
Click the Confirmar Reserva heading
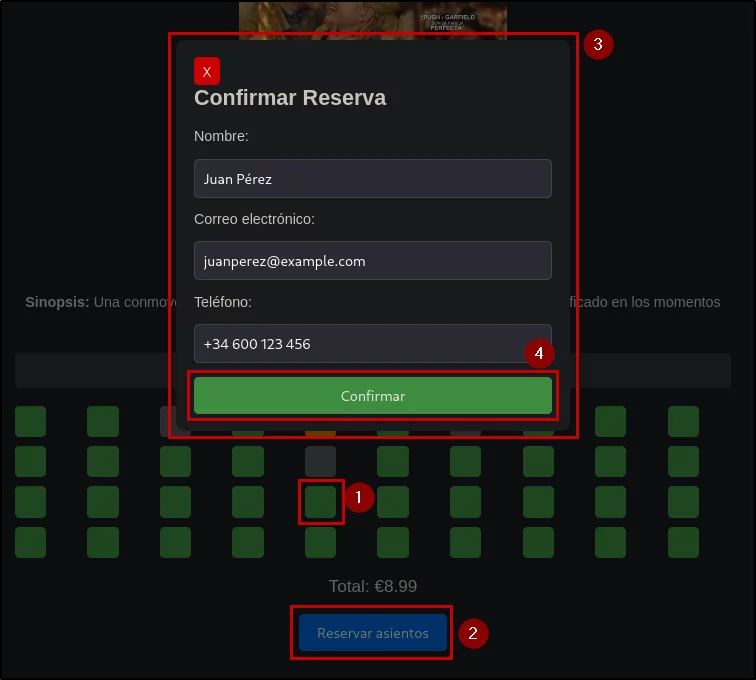point(290,98)
